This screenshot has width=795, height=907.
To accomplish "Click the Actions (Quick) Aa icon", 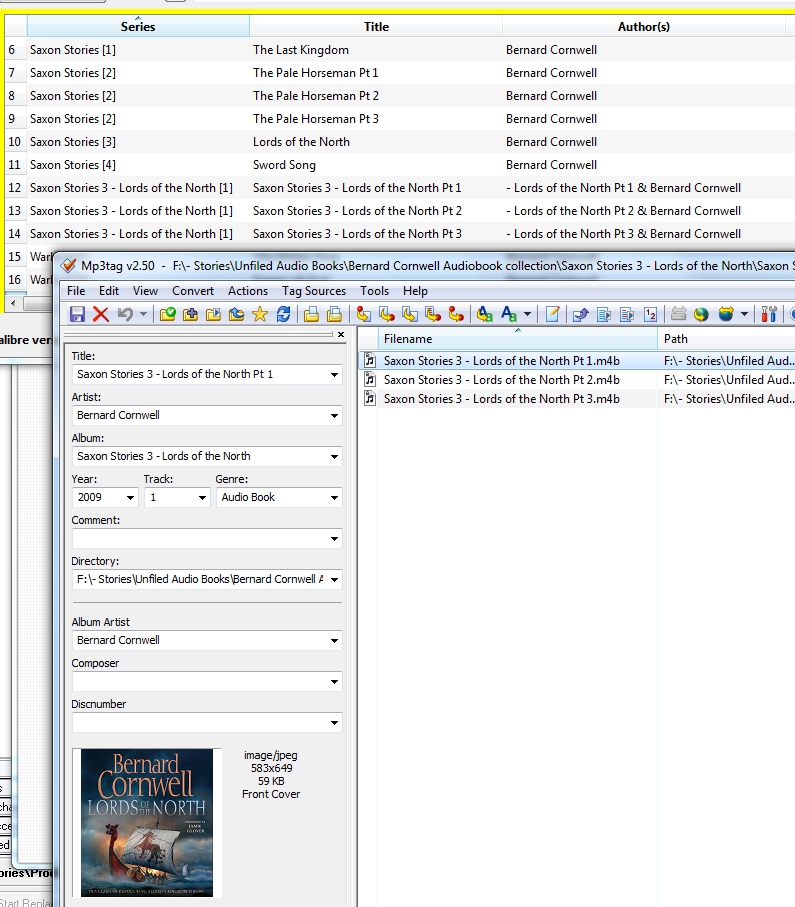I will (509, 314).
